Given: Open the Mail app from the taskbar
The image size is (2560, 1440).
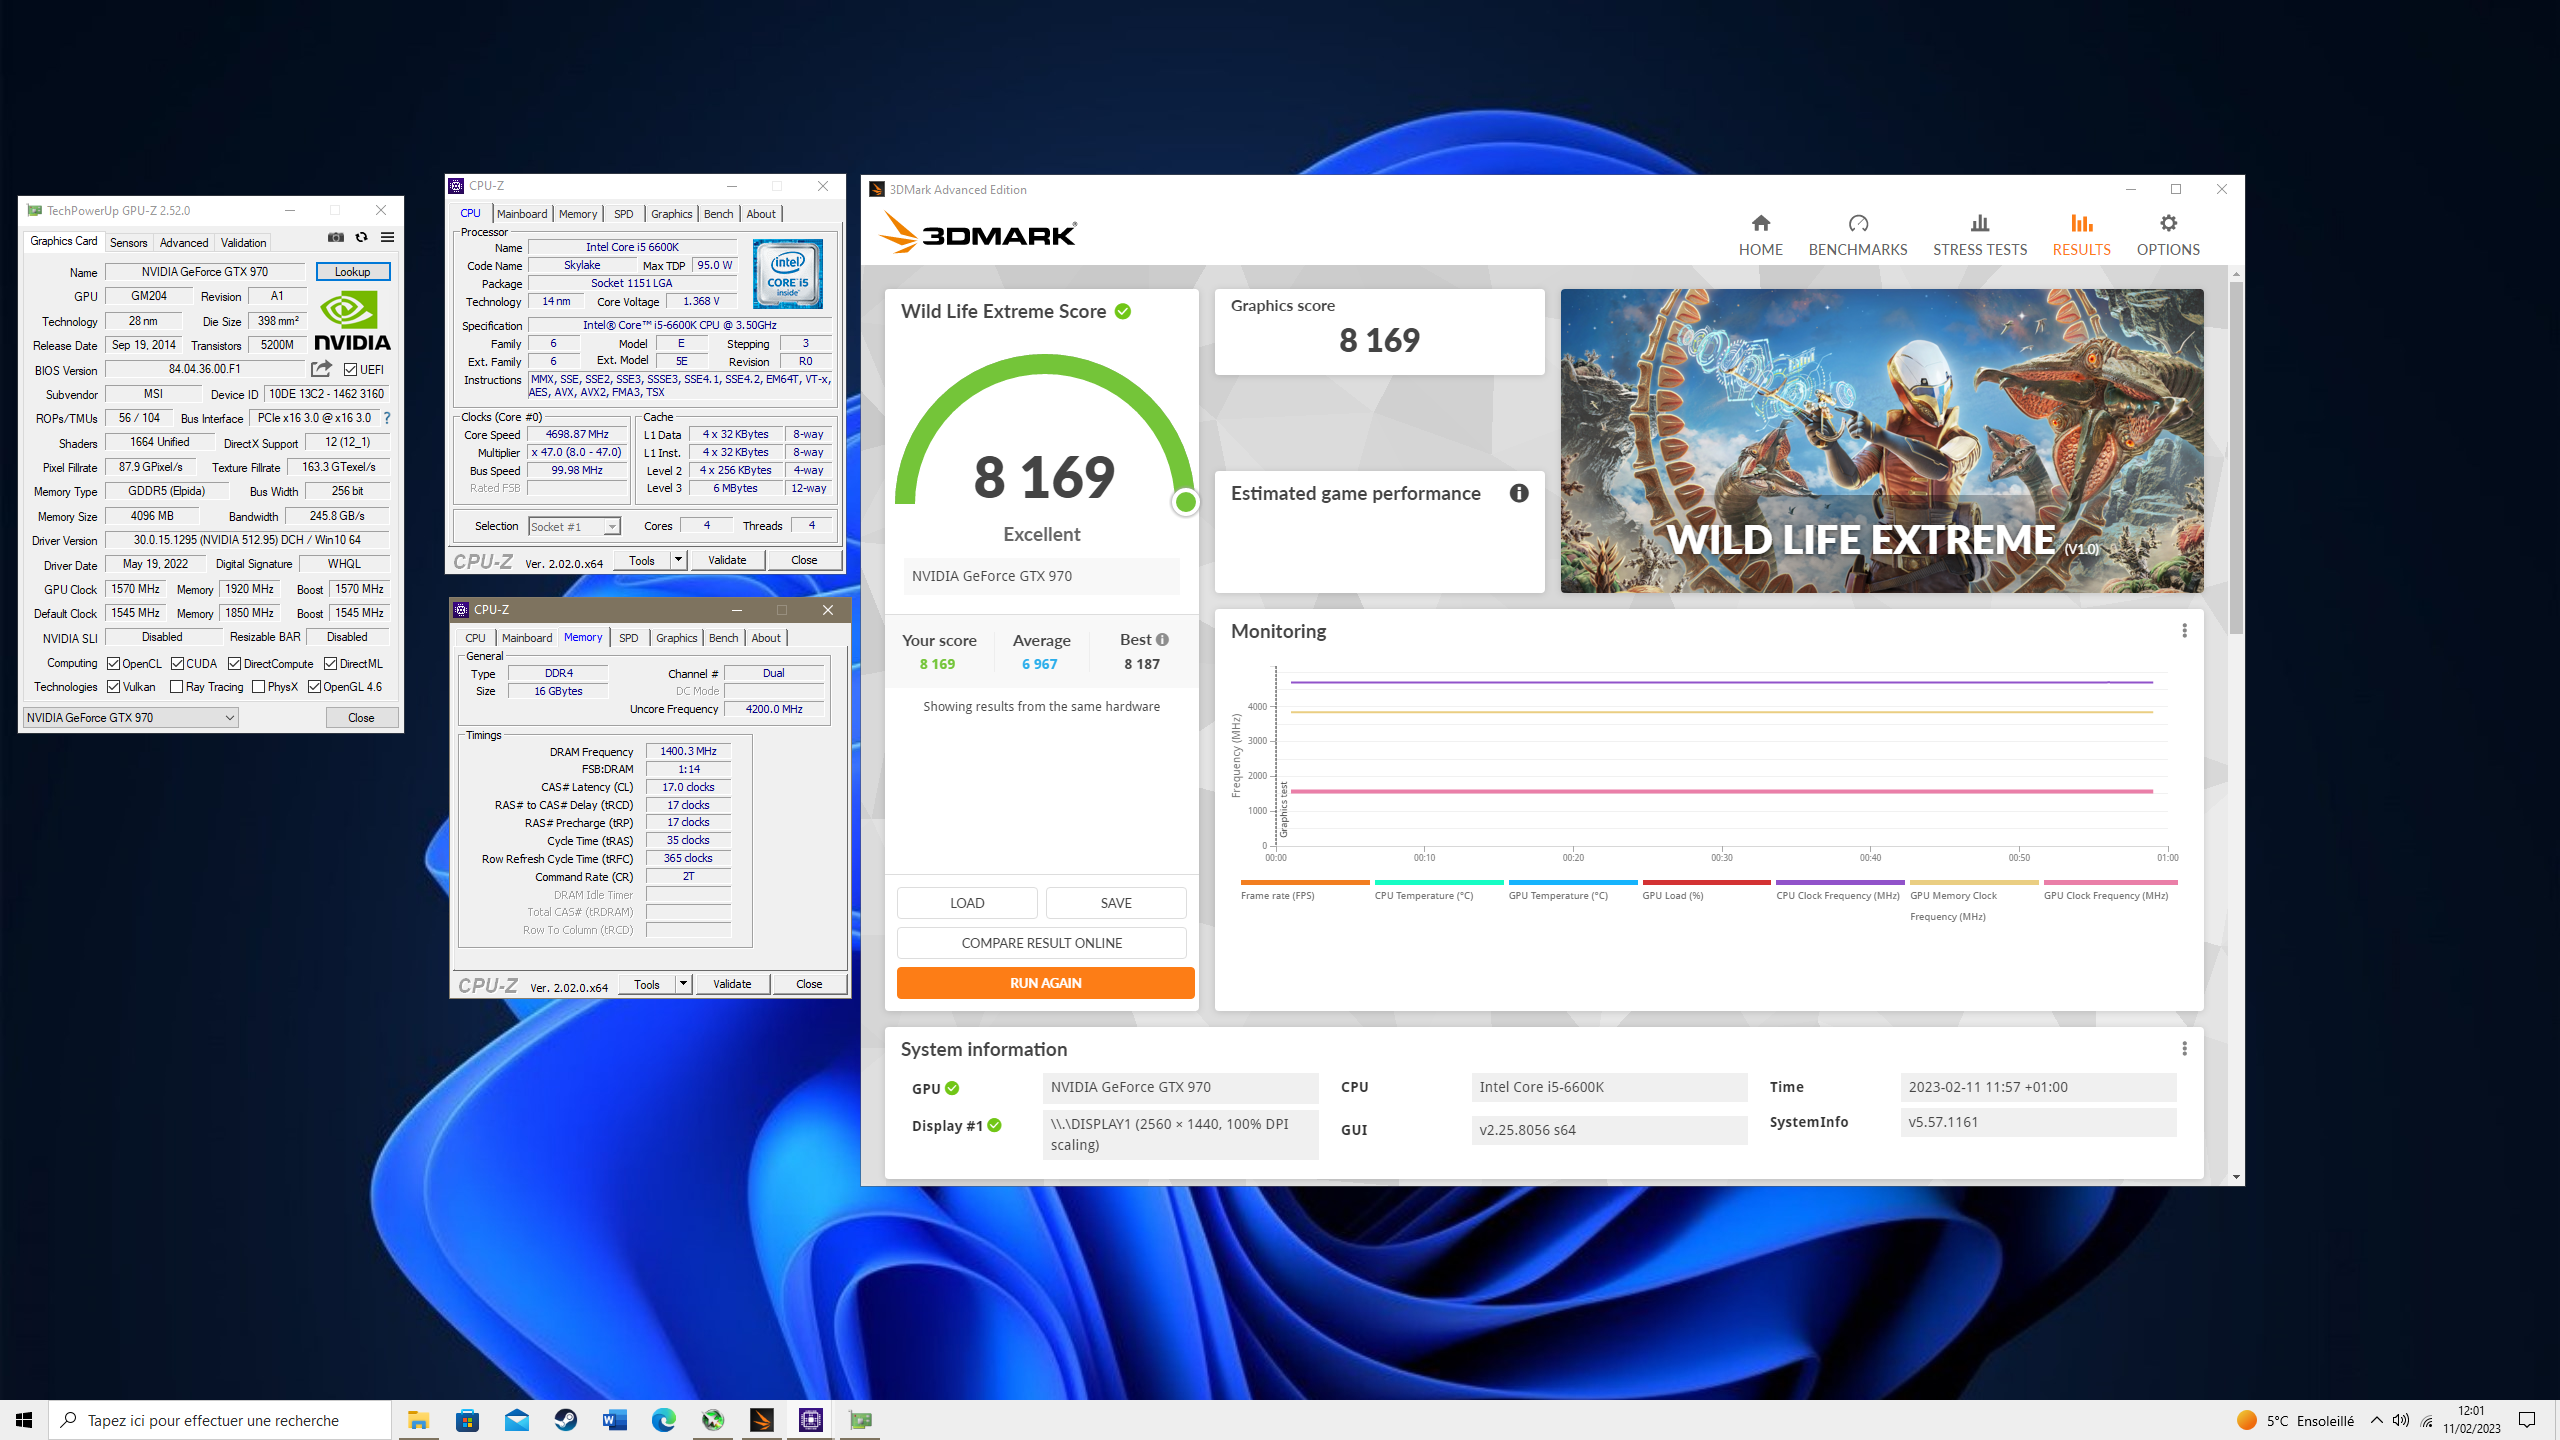Looking at the screenshot, I should tap(517, 1420).
